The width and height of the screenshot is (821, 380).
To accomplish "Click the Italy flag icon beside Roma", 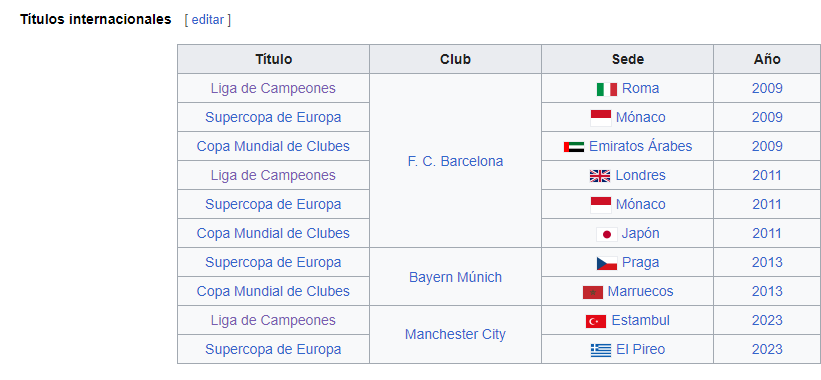I will click(x=606, y=90).
